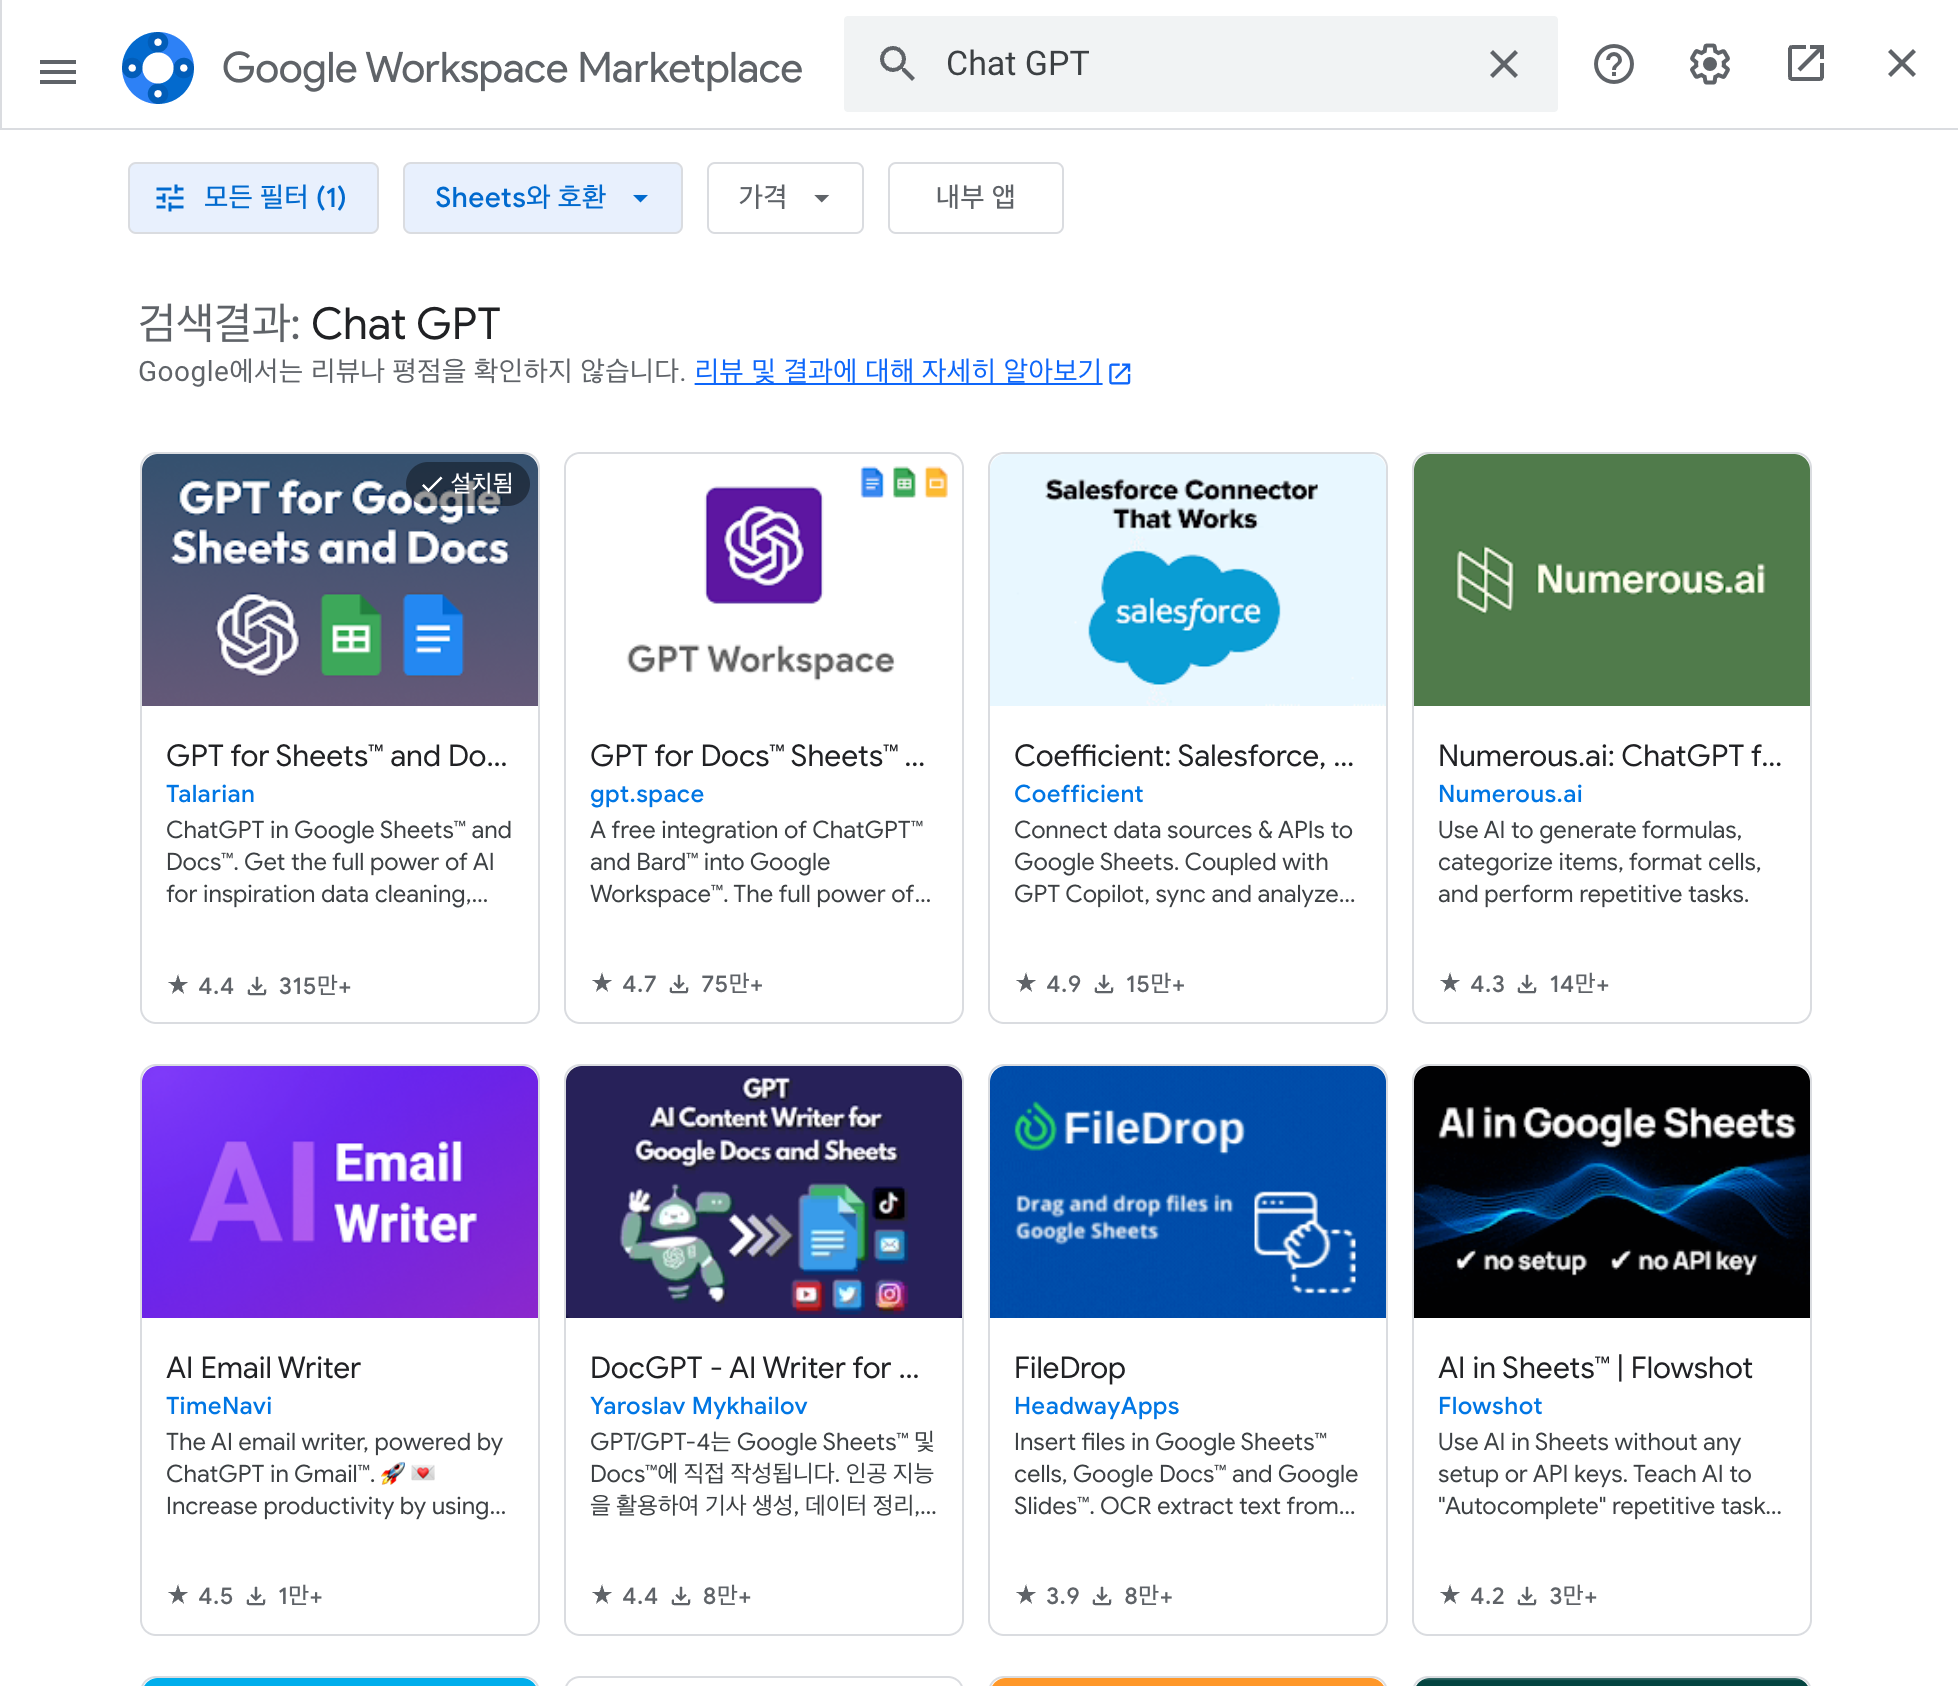Screen dimensions: 1958x1686
Task: Open the Numerous.ai green card image
Action: click(x=1612, y=580)
